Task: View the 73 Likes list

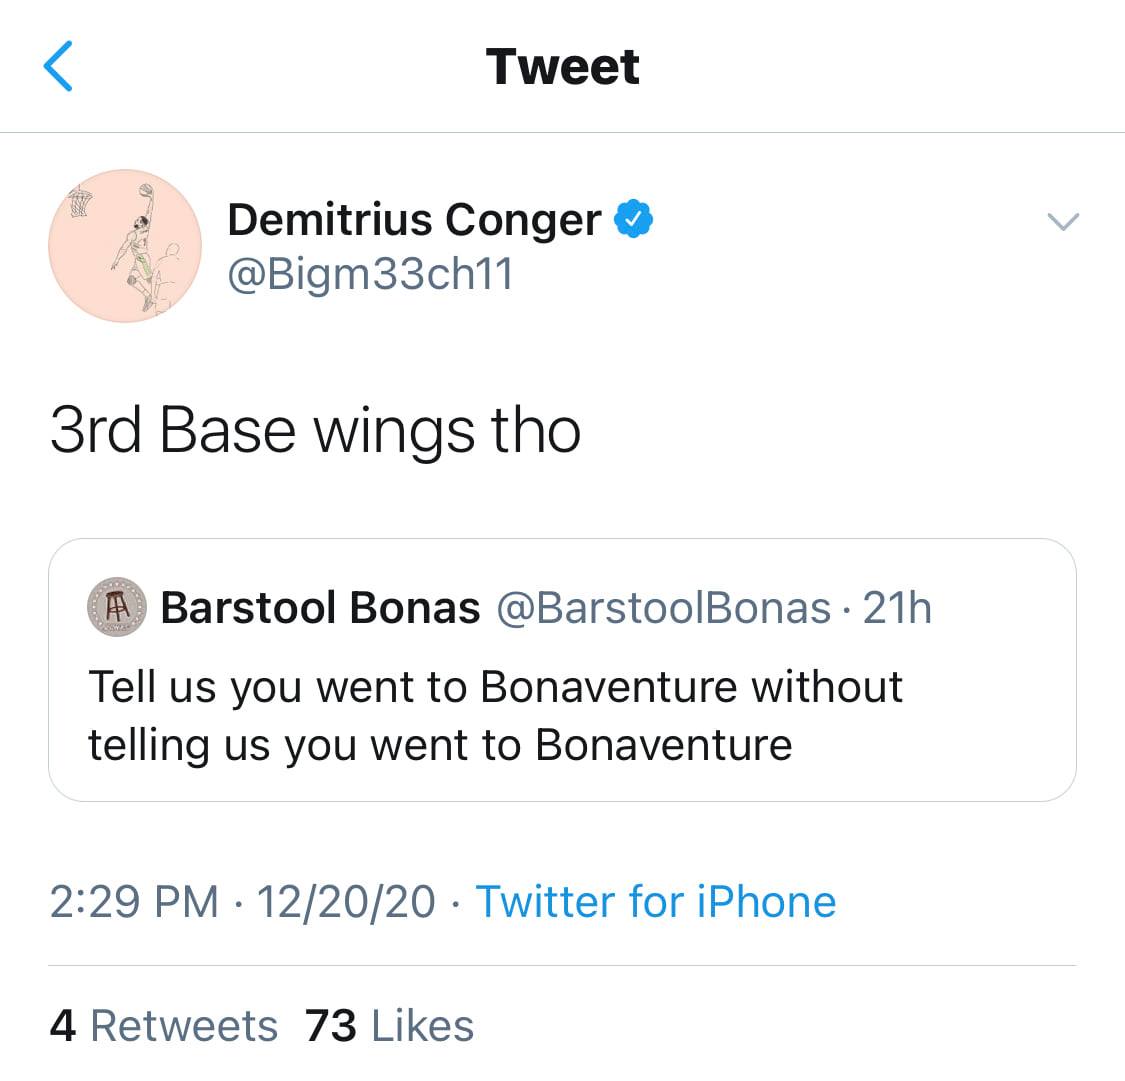Action: click(x=390, y=1026)
